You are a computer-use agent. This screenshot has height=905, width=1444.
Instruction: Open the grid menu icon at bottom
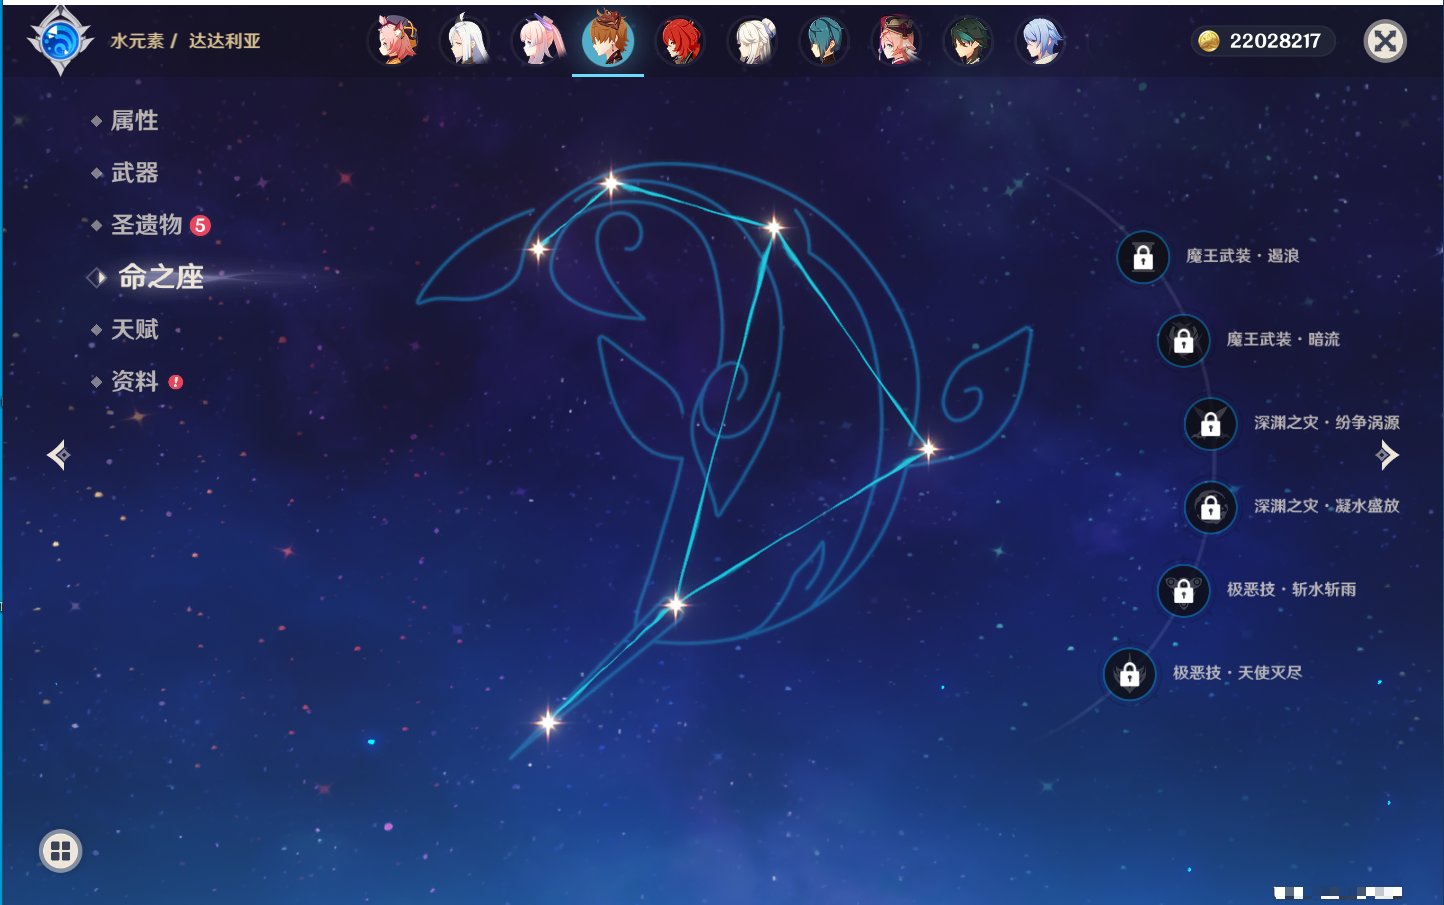click(60, 851)
